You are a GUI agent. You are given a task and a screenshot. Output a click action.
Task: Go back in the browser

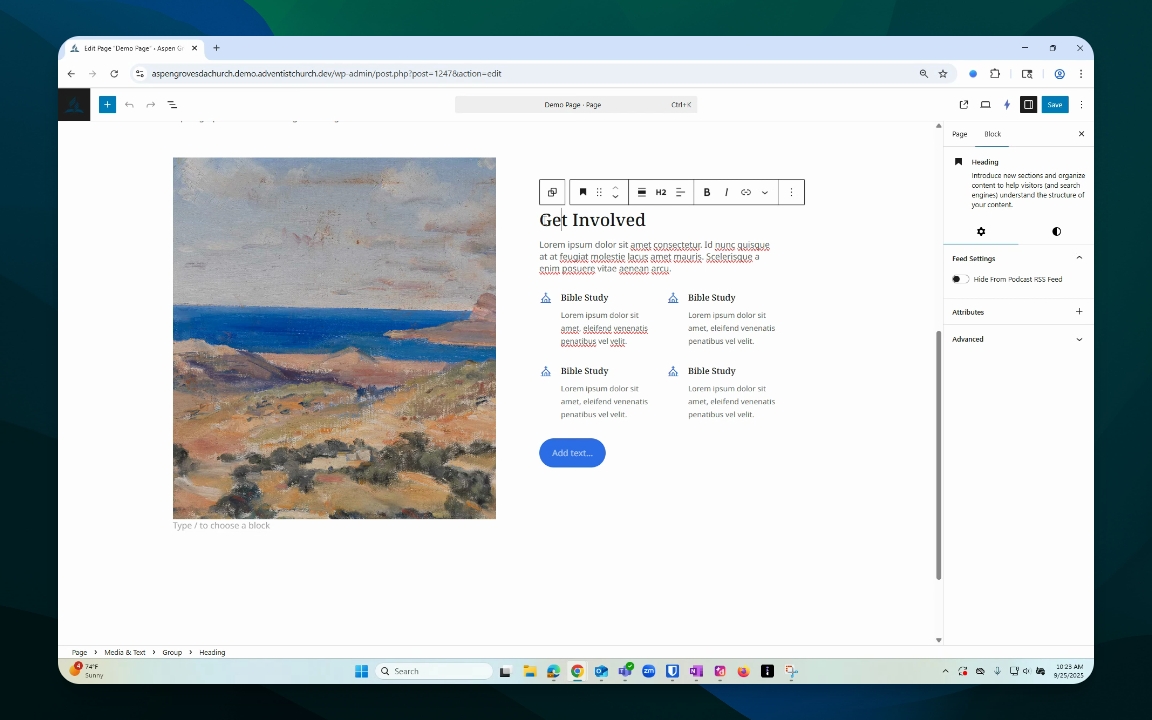click(71, 74)
